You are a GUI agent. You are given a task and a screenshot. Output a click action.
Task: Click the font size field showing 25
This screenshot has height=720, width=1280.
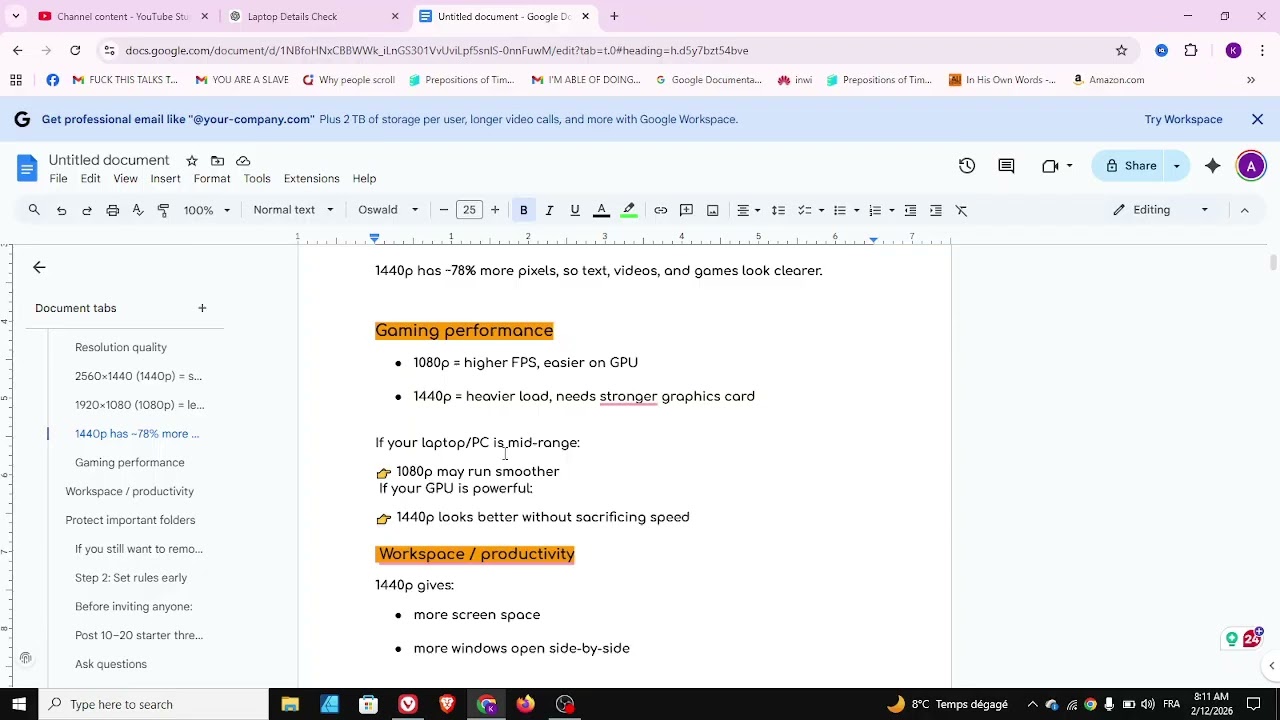469,210
